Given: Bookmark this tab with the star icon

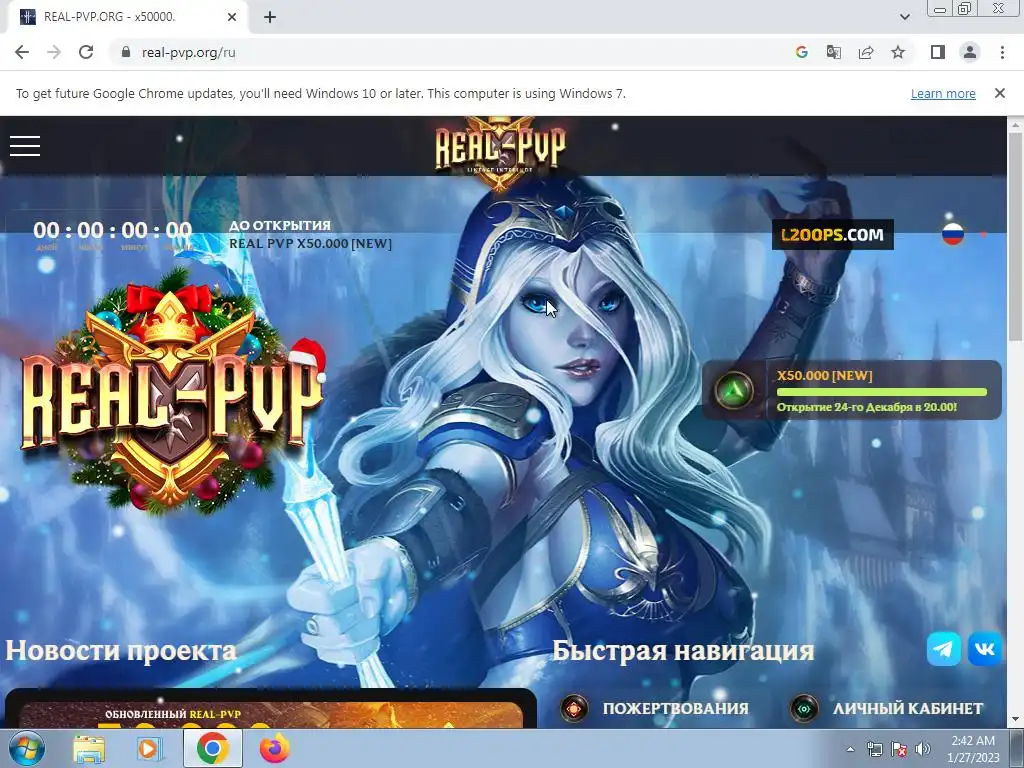Looking at the screenshot, I should 898,52.
